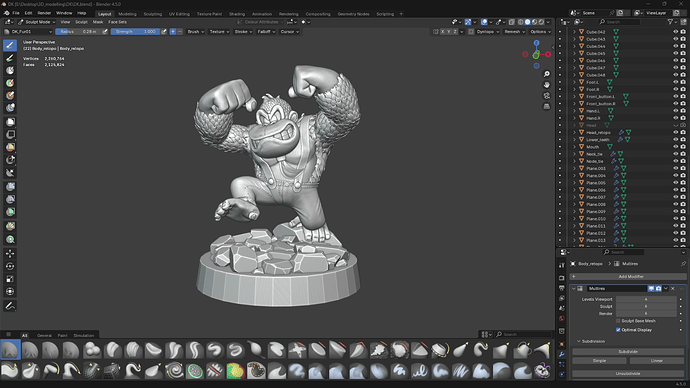This screenshot has width=690, height=388.
Task: Open the Sculpt Mode dropdown
Action: pyautogui.click(x=37, y=22)
